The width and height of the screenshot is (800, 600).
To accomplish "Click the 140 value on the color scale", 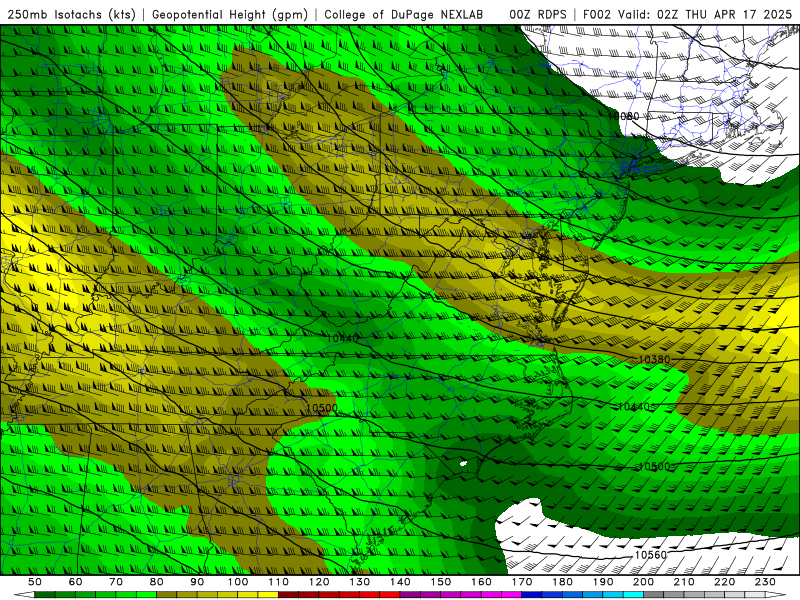I will (400, 582).
